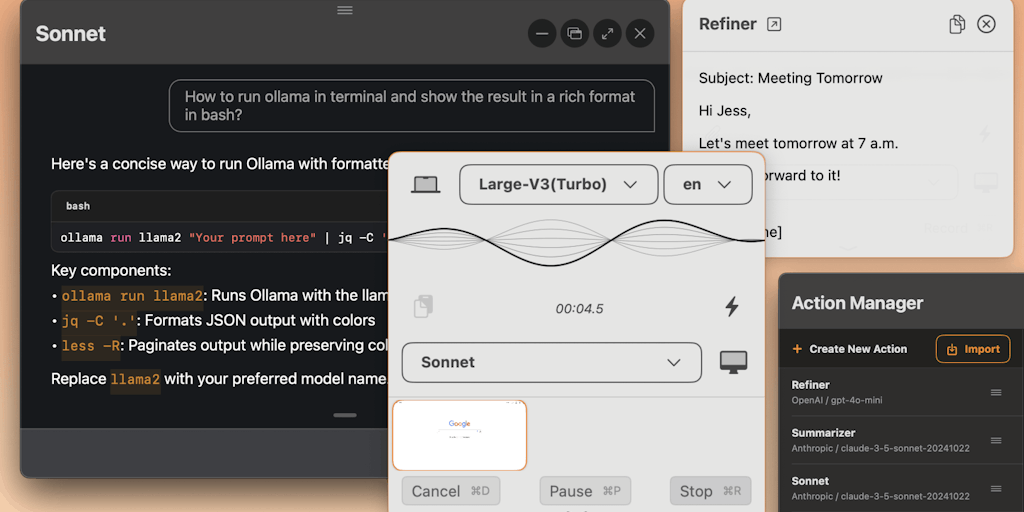
Task: Click the lightning bolt quick action icon
Action: tap(732, 306)
